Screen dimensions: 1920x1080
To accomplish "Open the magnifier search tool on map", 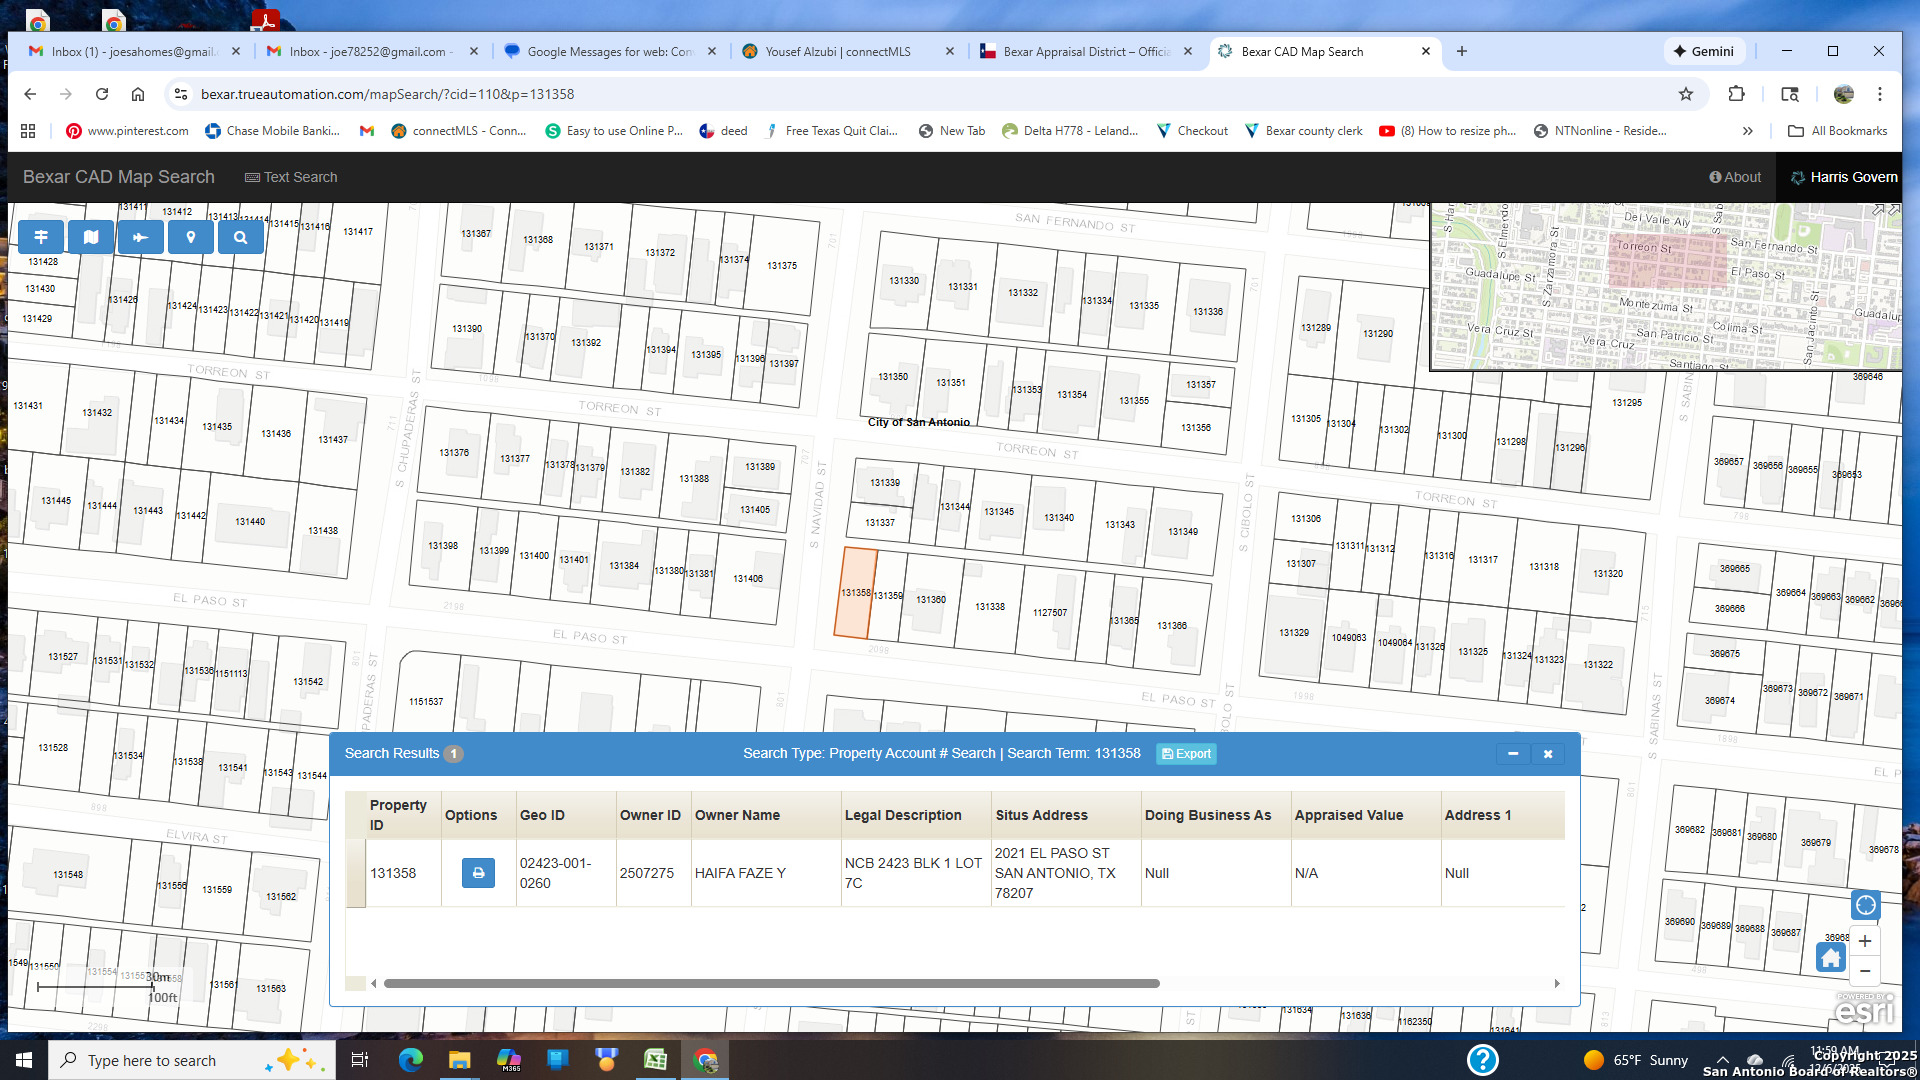I will point(240,237).
